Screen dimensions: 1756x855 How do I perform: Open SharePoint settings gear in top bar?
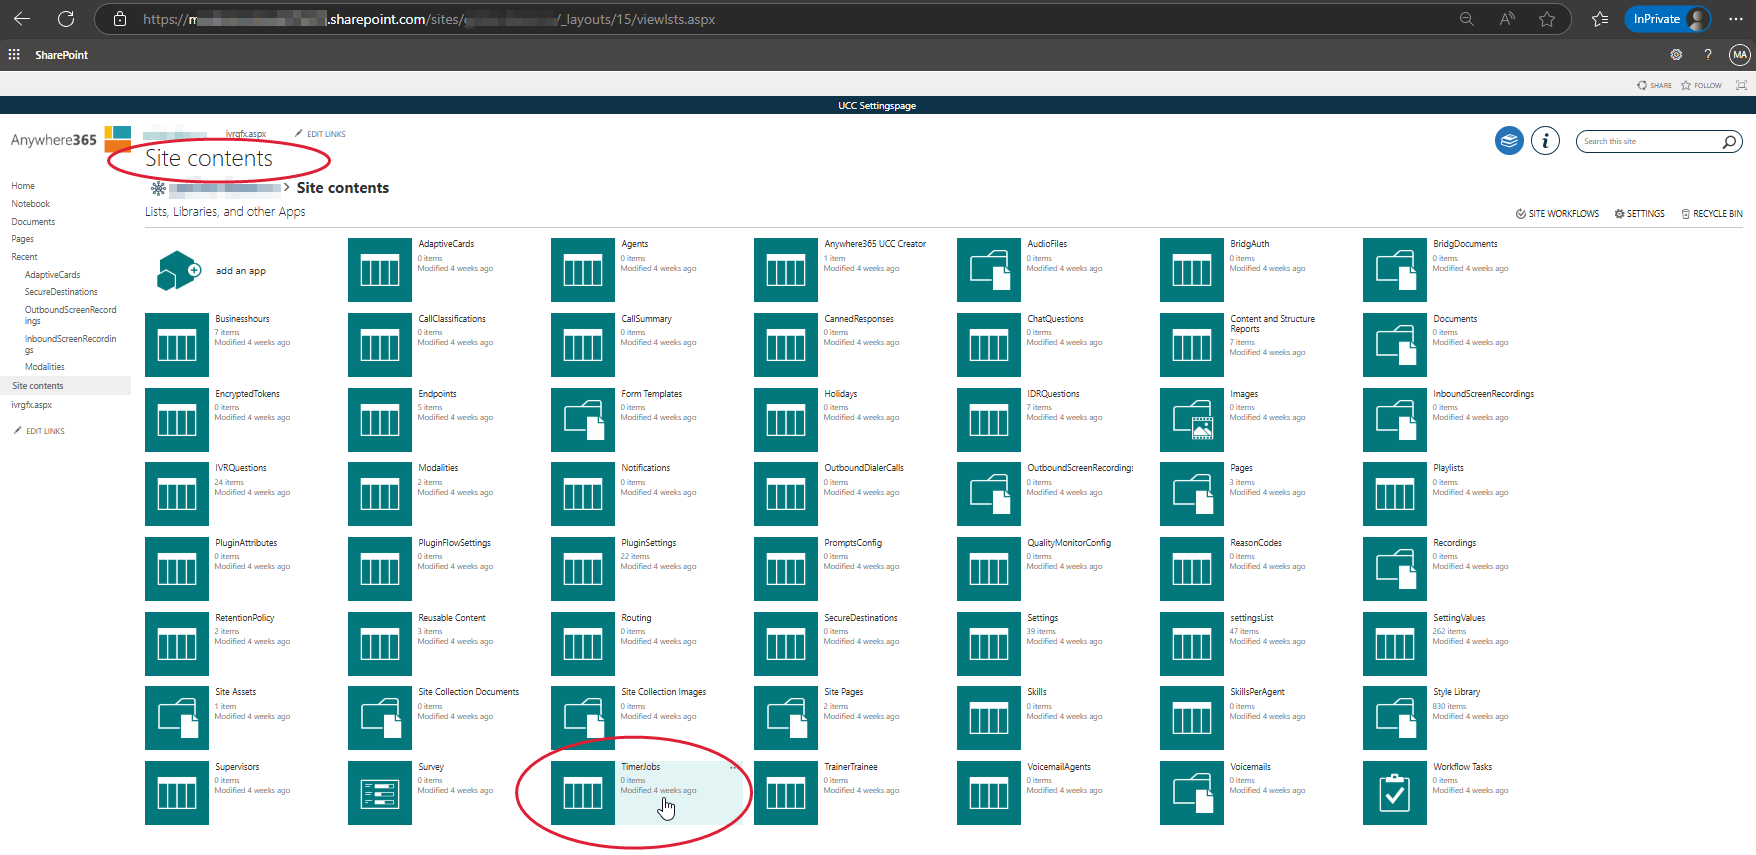(1676, 55)
